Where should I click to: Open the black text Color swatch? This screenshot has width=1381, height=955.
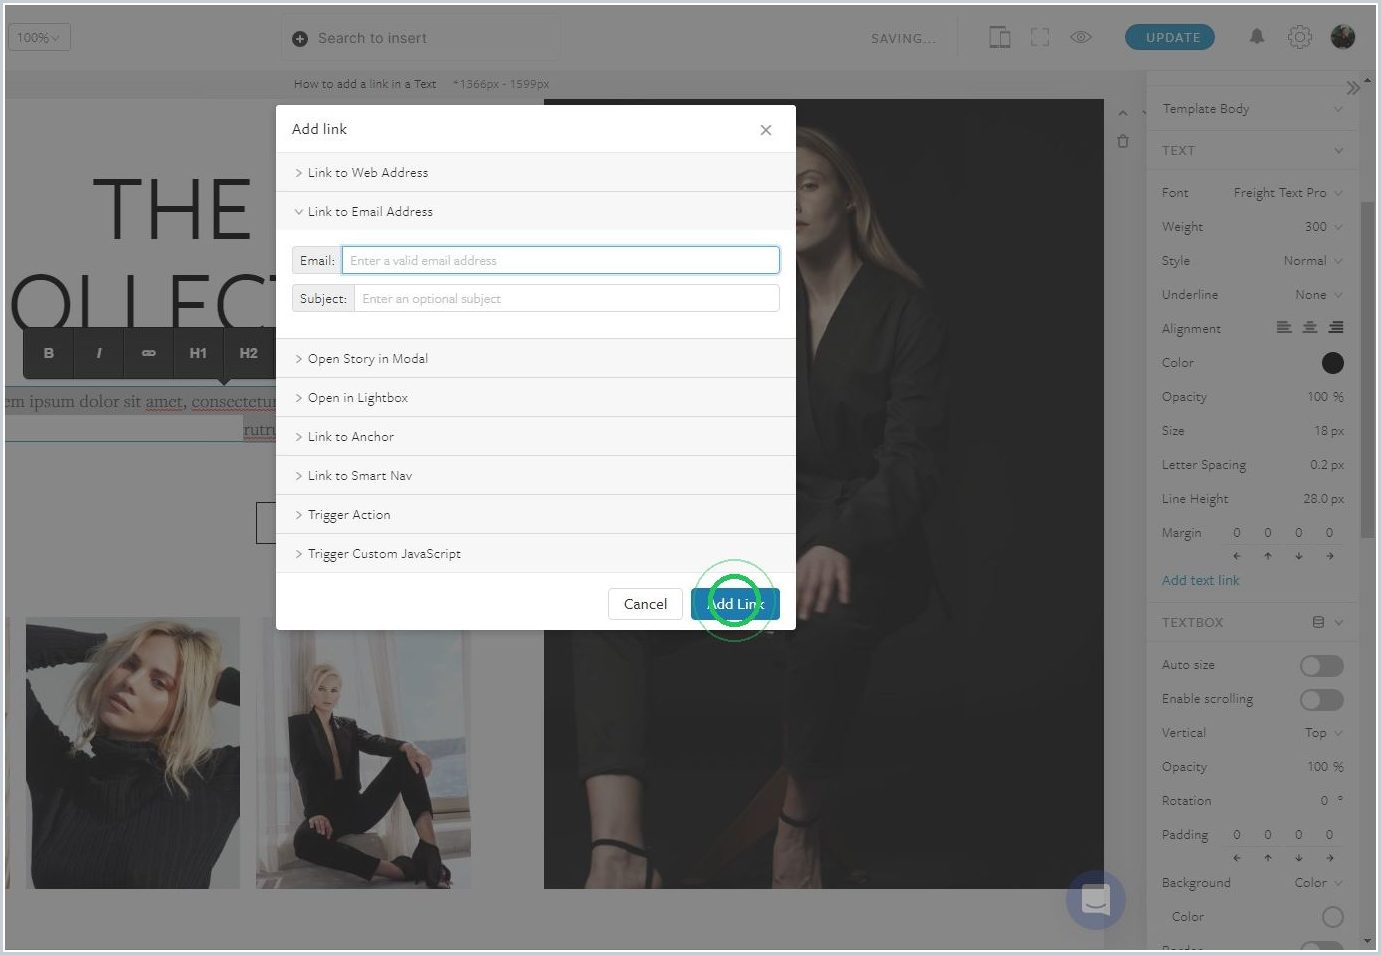1332,363
